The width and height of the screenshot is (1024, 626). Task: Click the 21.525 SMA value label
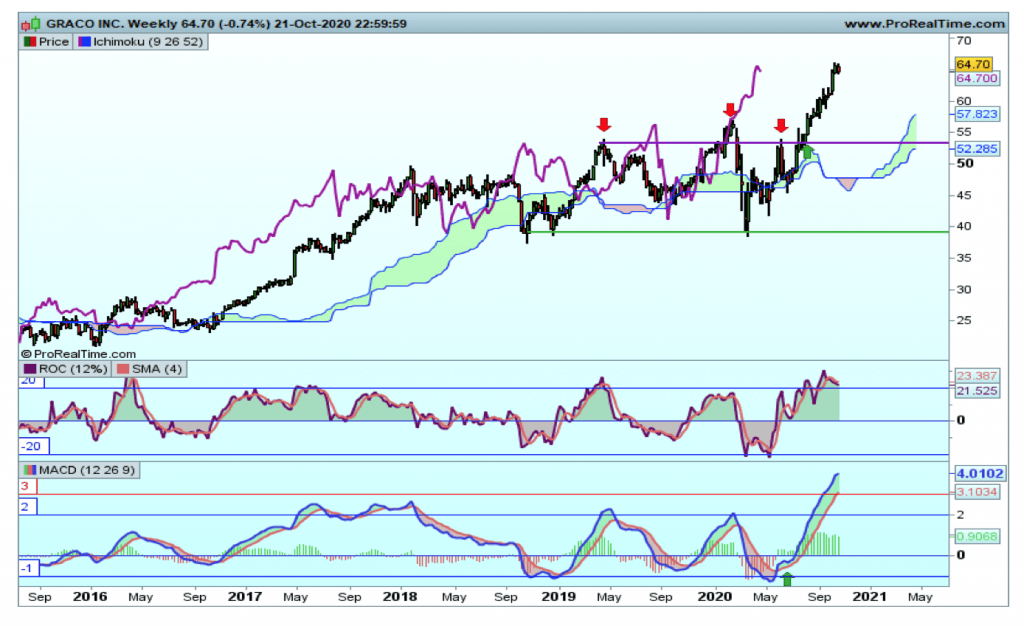click(977, 391)
